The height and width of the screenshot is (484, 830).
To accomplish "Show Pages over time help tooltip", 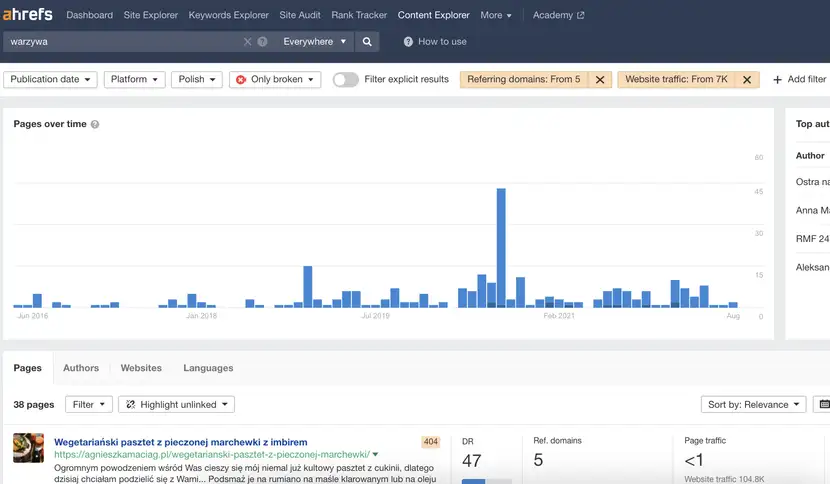I will [95, 124].
